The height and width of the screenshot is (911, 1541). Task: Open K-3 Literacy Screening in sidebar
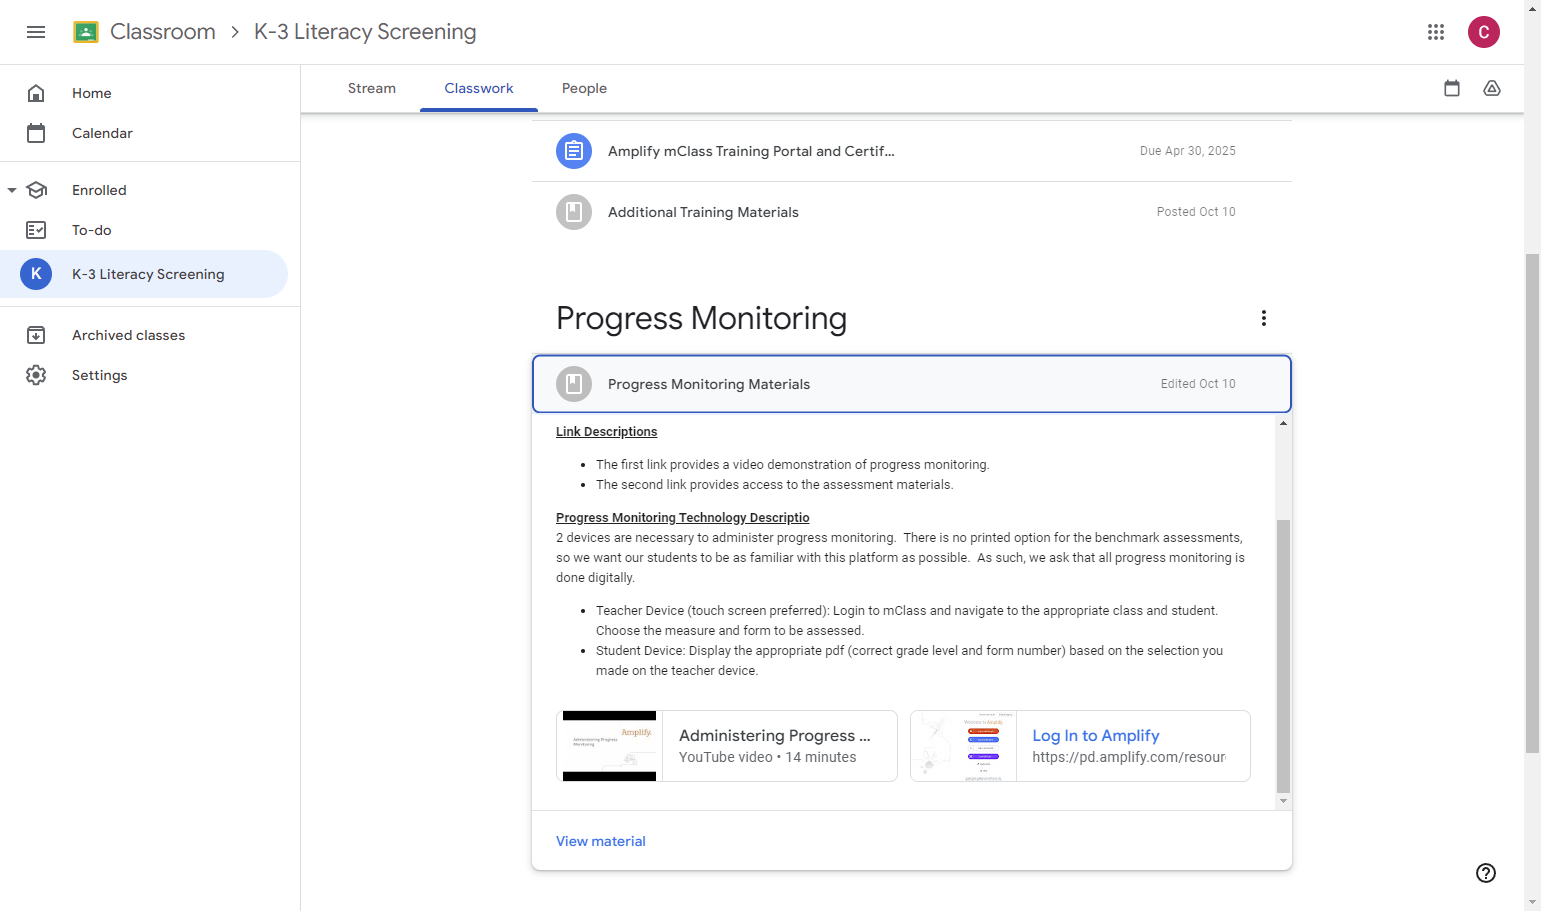(x=144, y=274)
